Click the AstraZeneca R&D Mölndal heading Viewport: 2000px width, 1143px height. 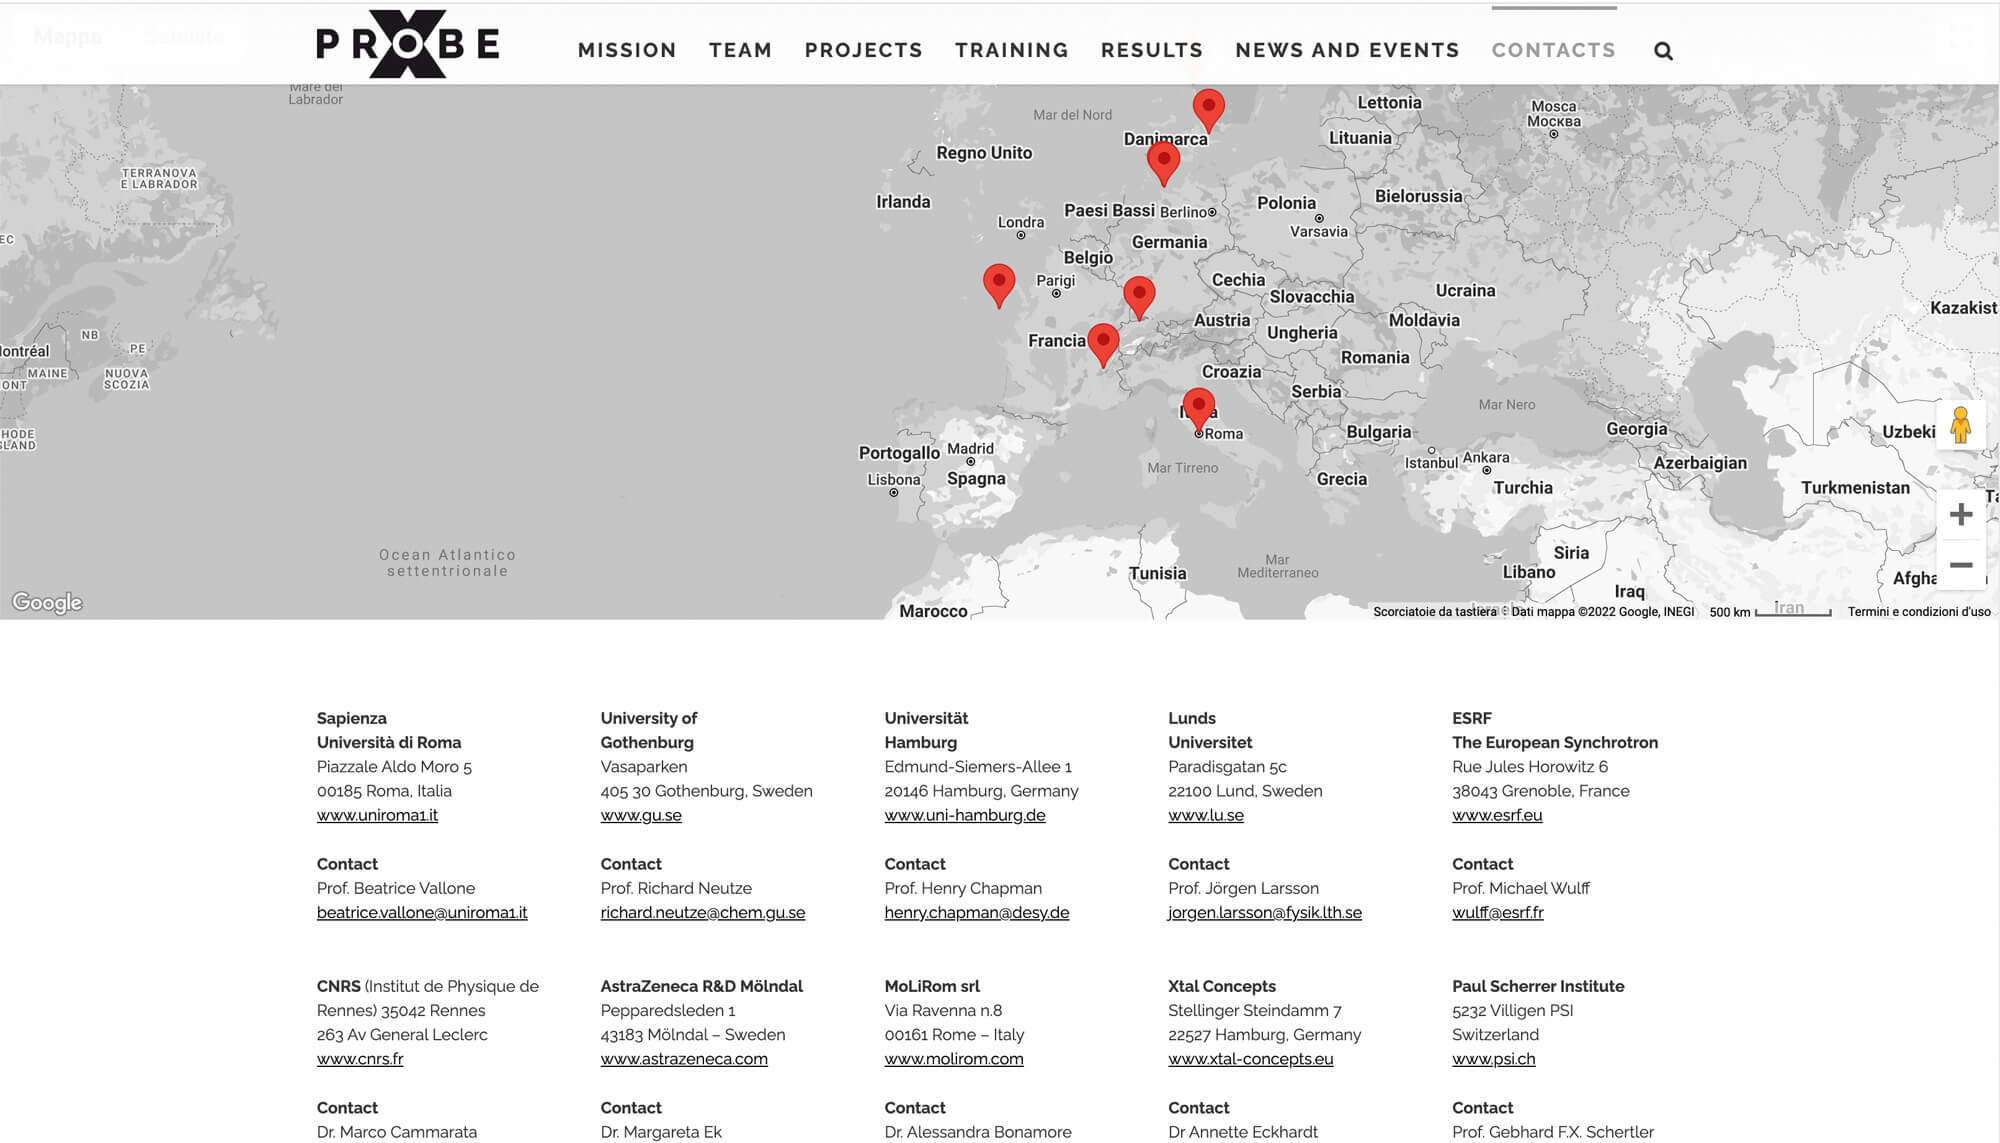[x=702, y=986]
